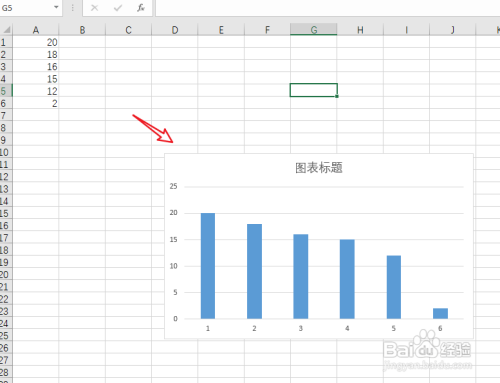This screenshot has height=383, width=500.
Task: Open the Insert Function fx icon
Action: click(141, 8)
